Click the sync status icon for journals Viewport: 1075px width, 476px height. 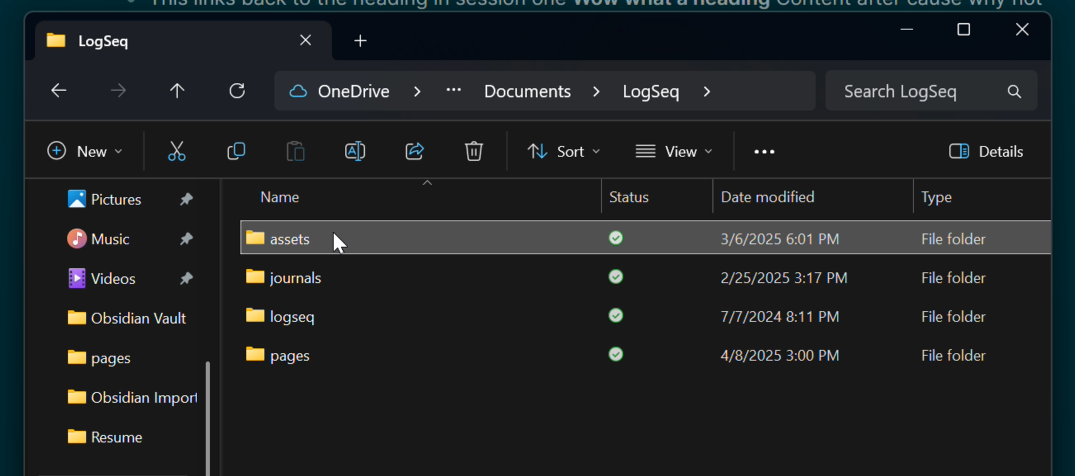pyautogui.click(x=616, y=277)
